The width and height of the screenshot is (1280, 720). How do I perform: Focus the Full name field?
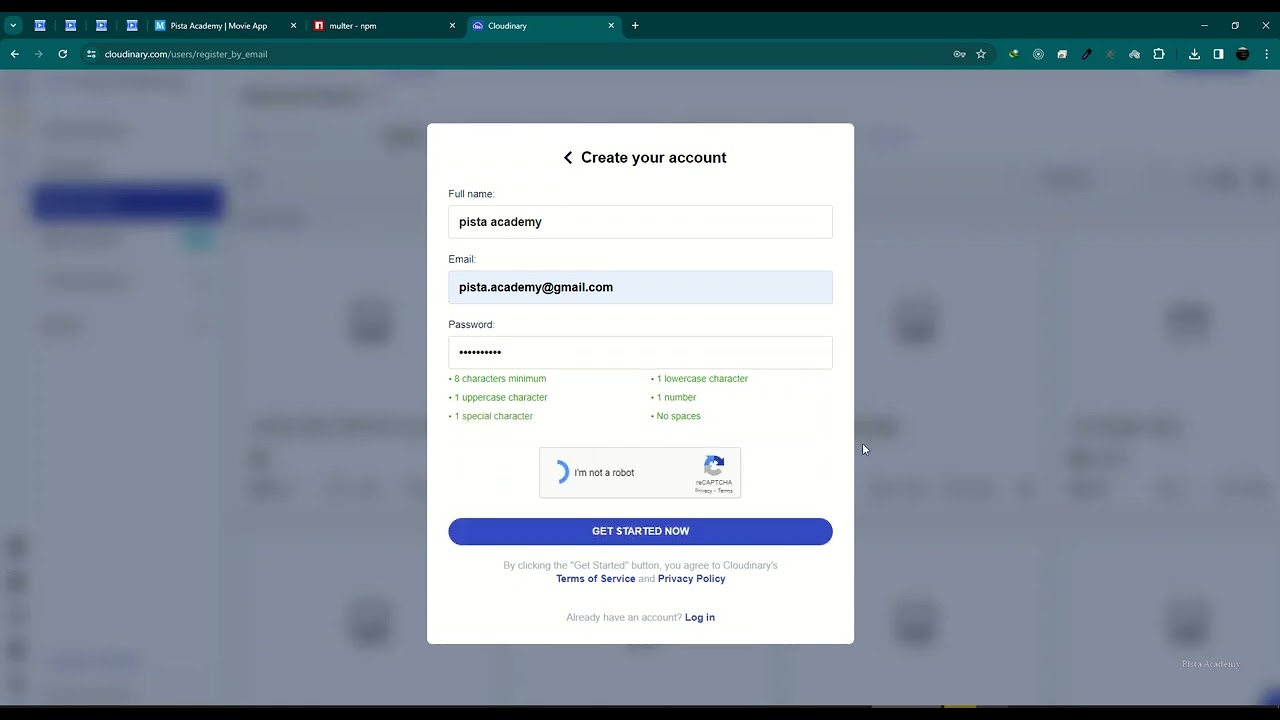[640, 222]
